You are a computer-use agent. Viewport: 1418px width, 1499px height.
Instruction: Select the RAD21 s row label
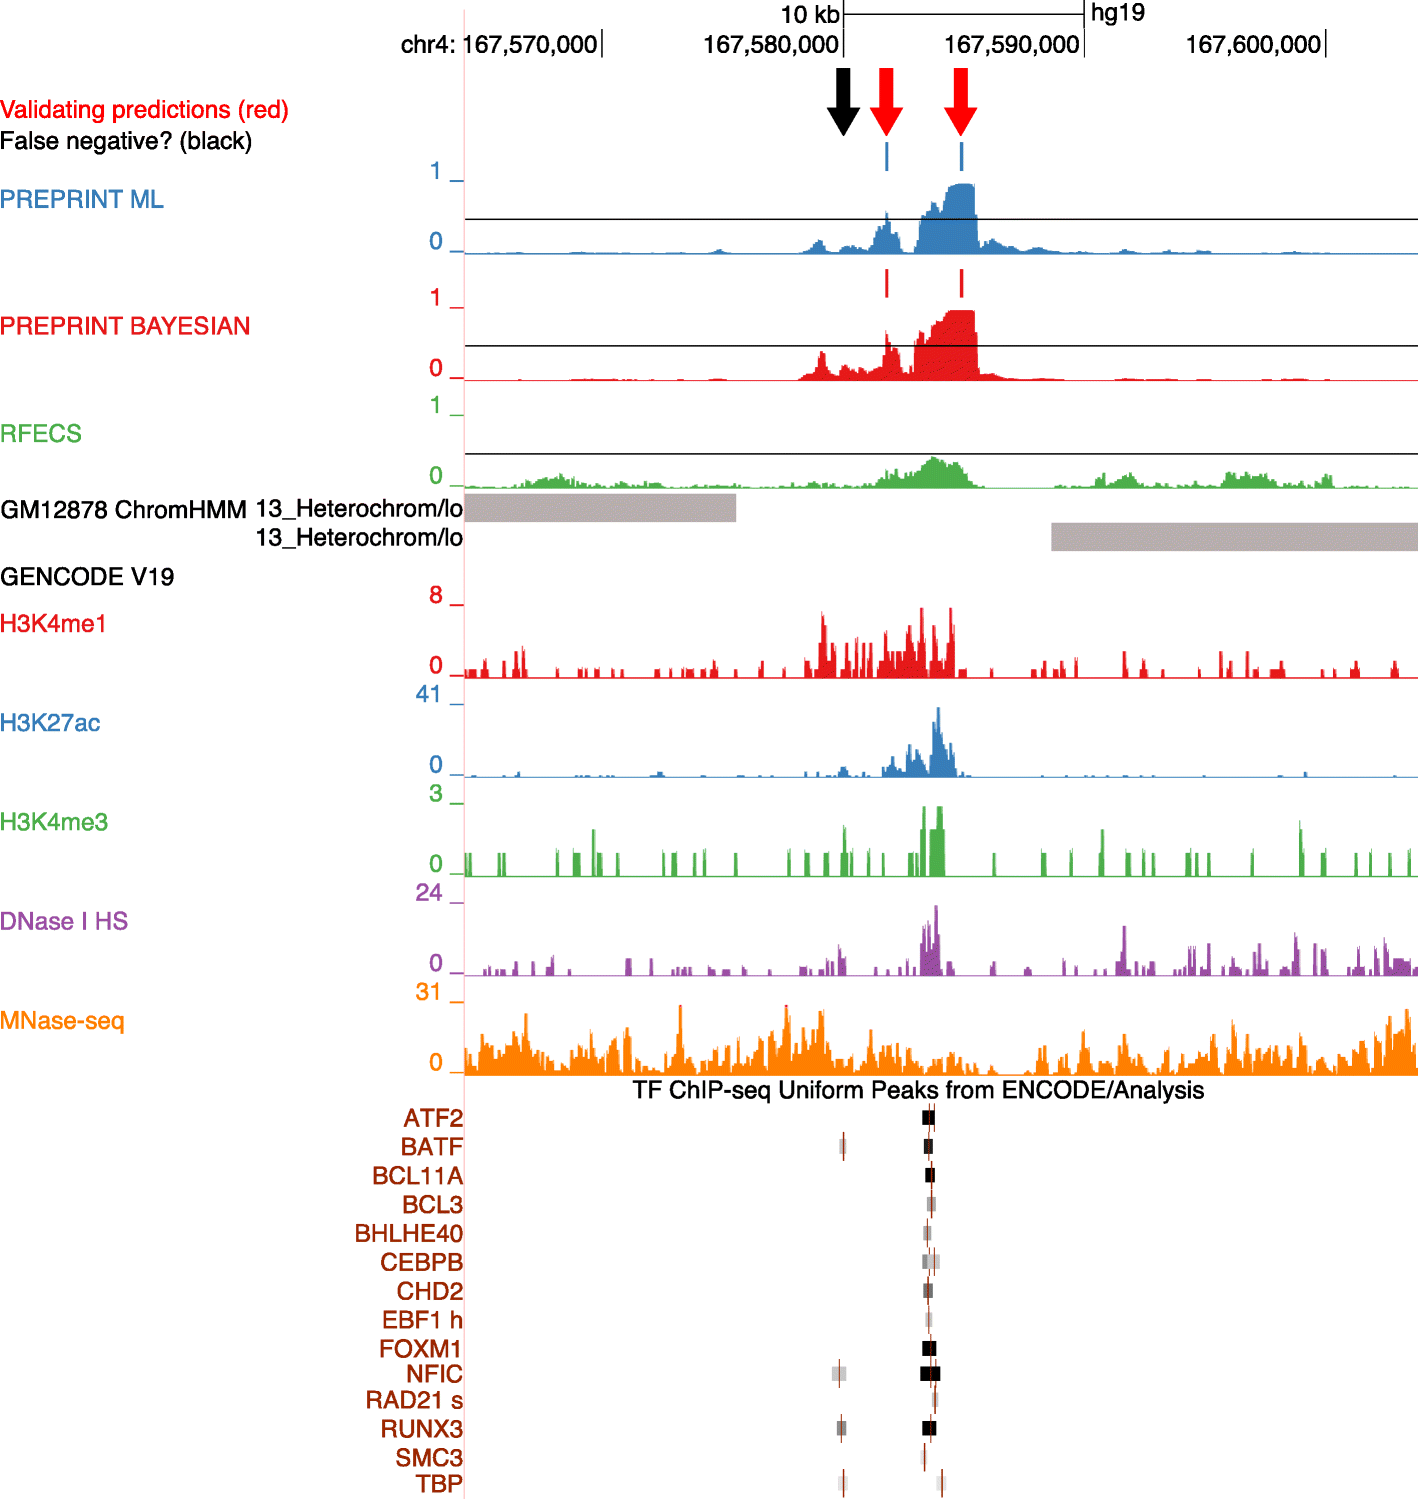coord(414,1400)
